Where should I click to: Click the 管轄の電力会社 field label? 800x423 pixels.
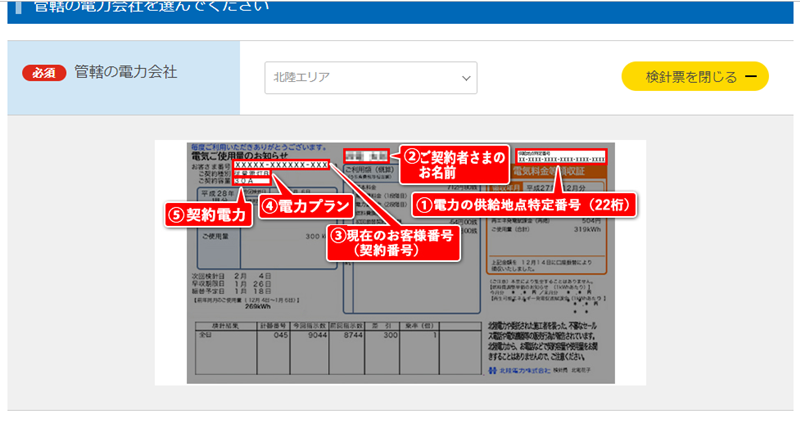tap(126, 72)
